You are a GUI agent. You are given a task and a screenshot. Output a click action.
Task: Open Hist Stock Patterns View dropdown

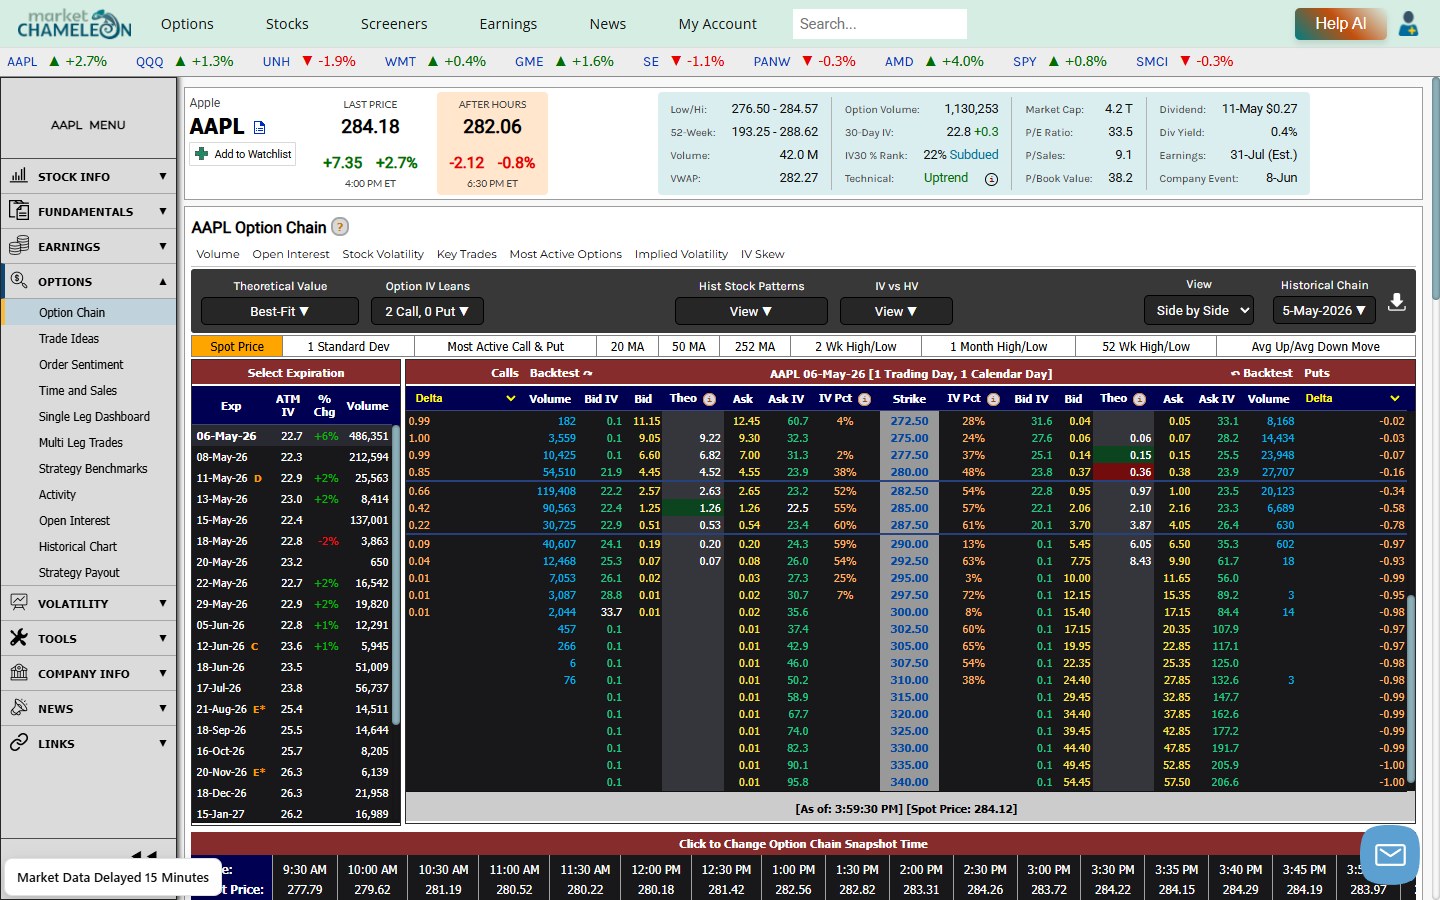coord(751,311)
